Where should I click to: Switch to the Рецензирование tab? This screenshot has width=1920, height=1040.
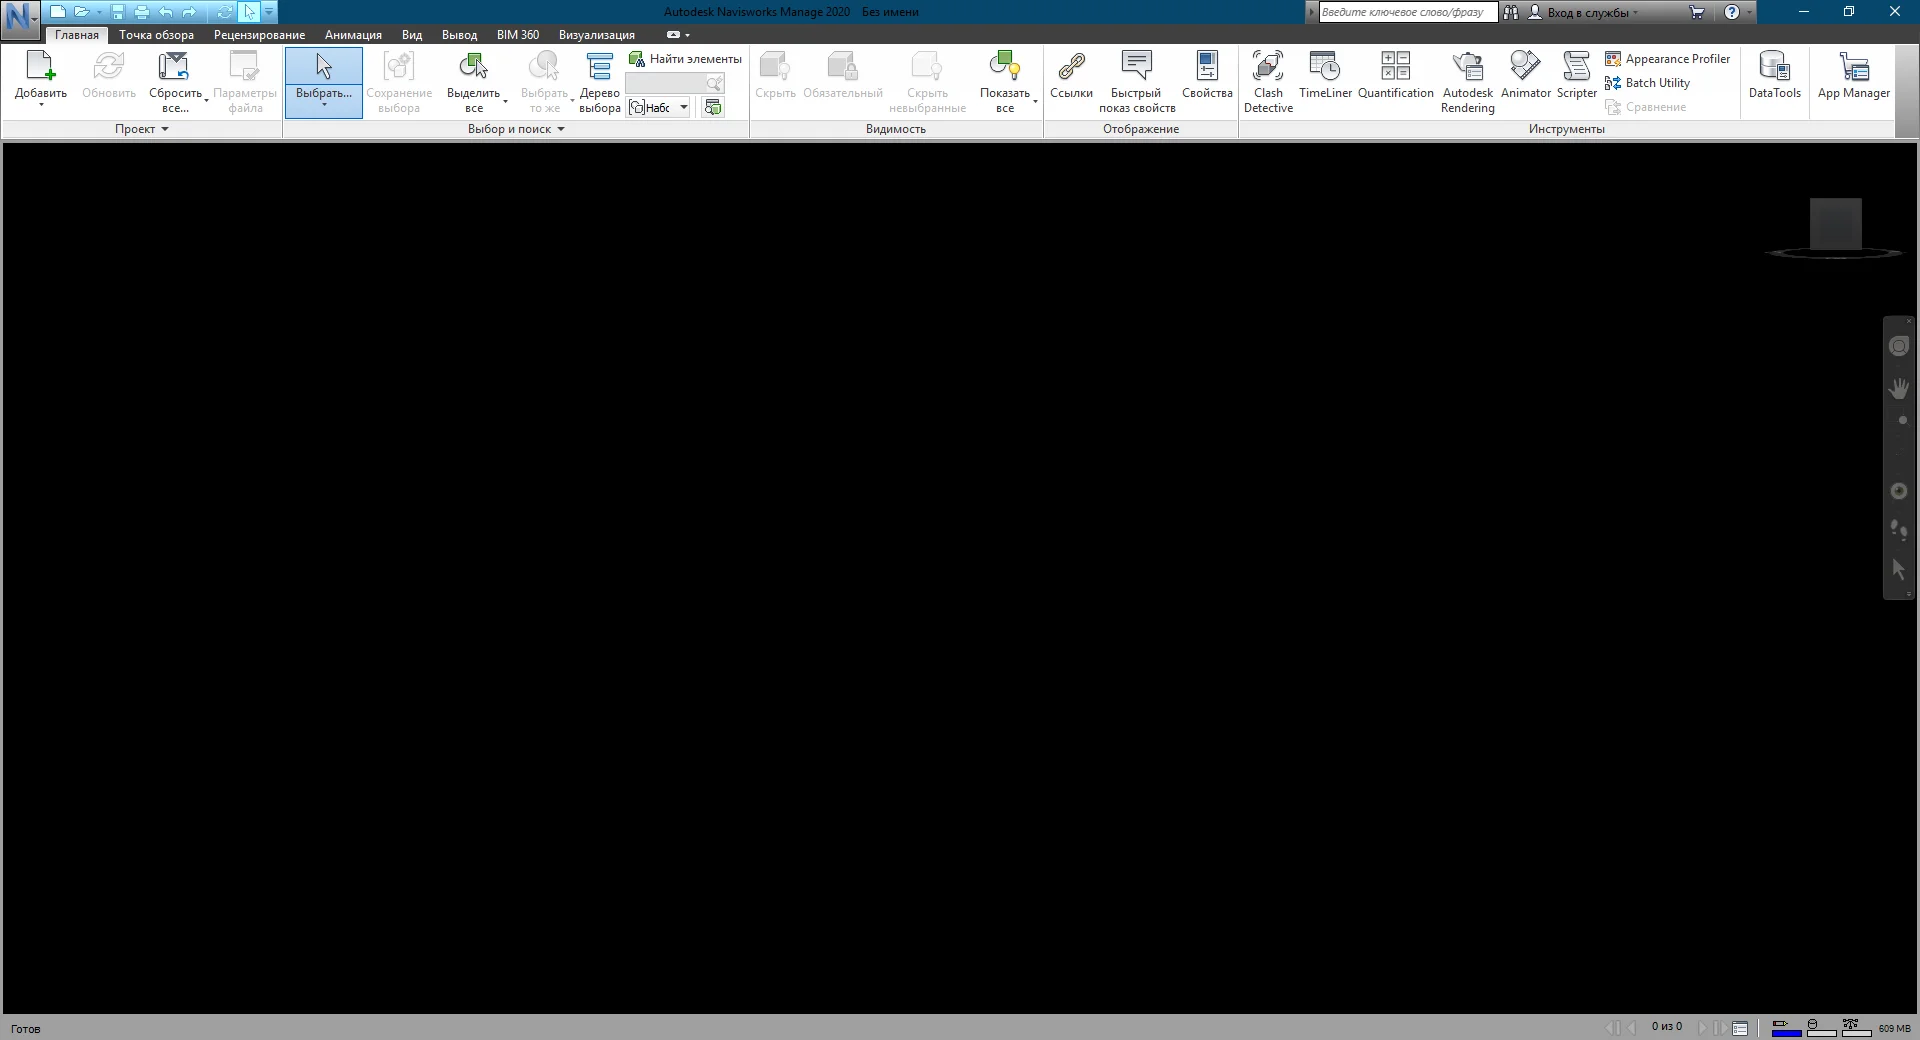259,35
